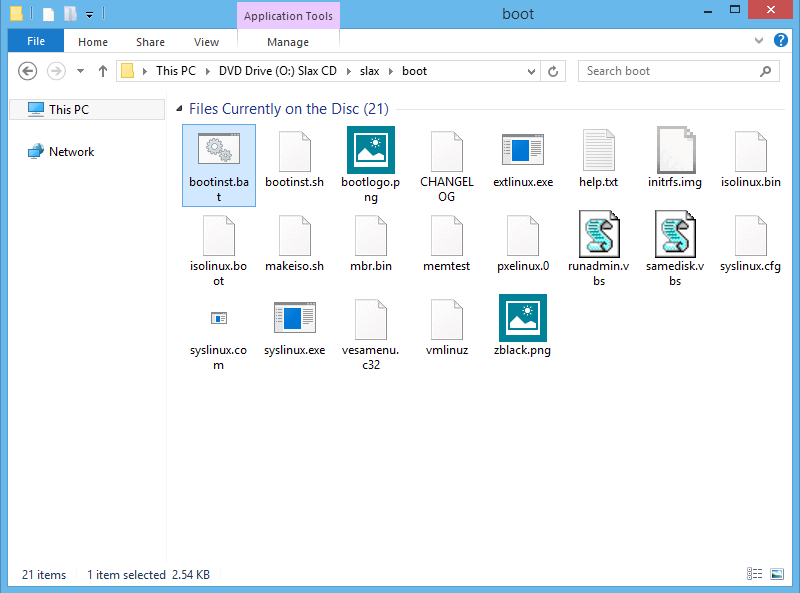Open the File menu
800x593 pixels.
click(x=36, y=42)
